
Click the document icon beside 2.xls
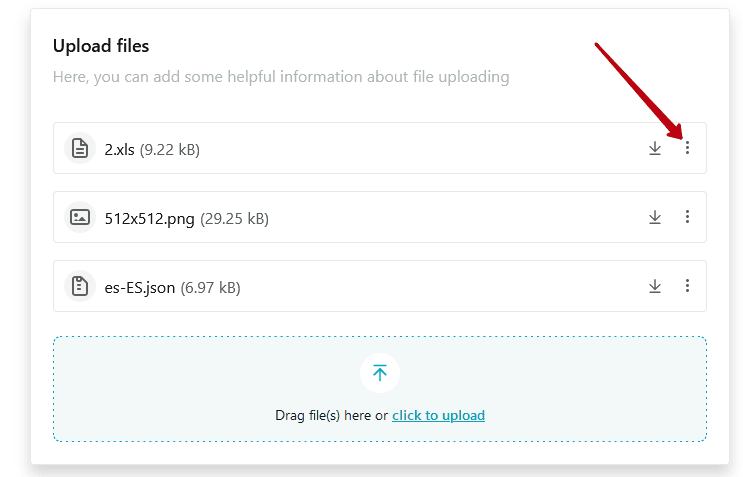coord(80,148)
